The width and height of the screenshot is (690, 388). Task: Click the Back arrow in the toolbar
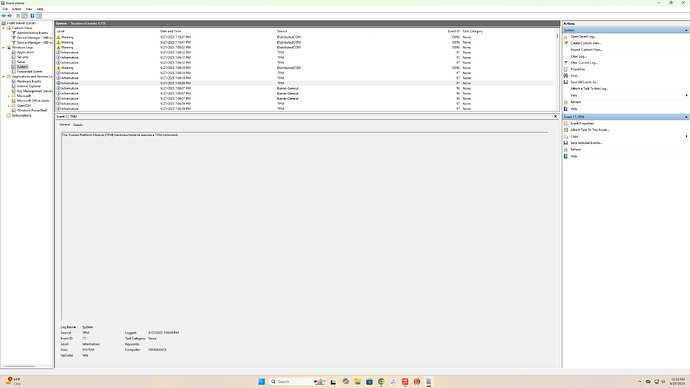[4, 16]
